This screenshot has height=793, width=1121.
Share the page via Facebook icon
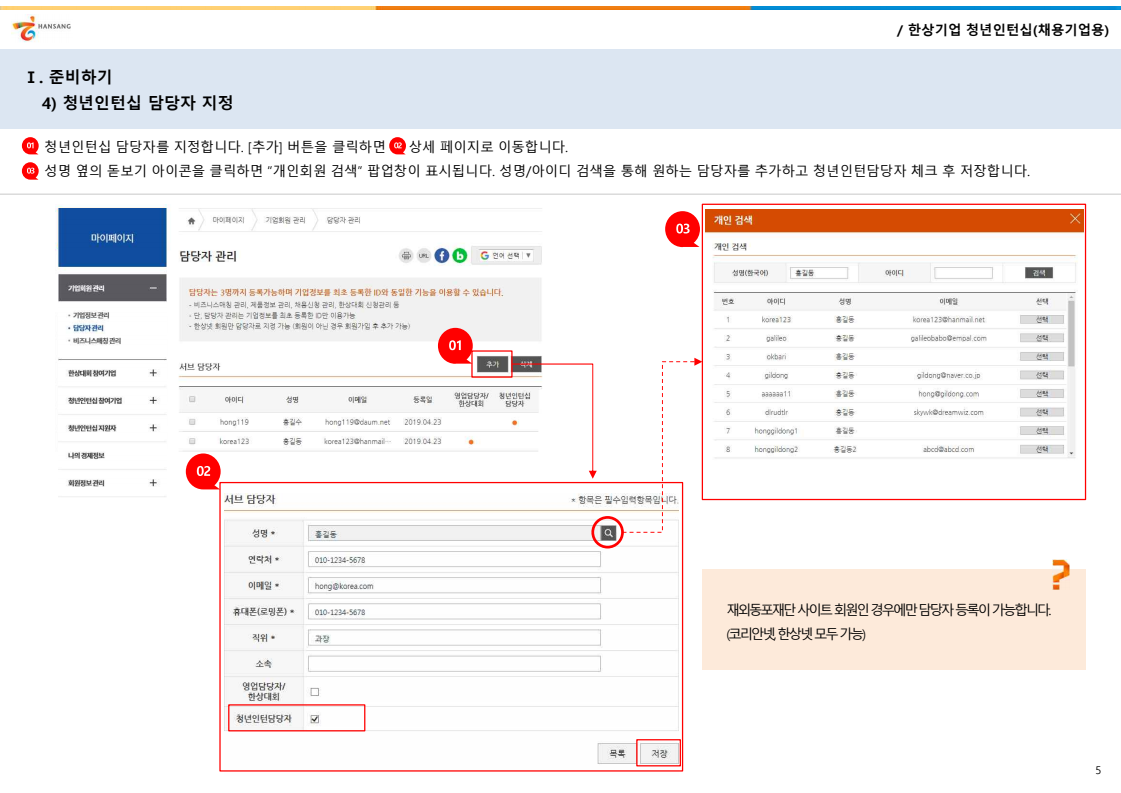[441, 255]
